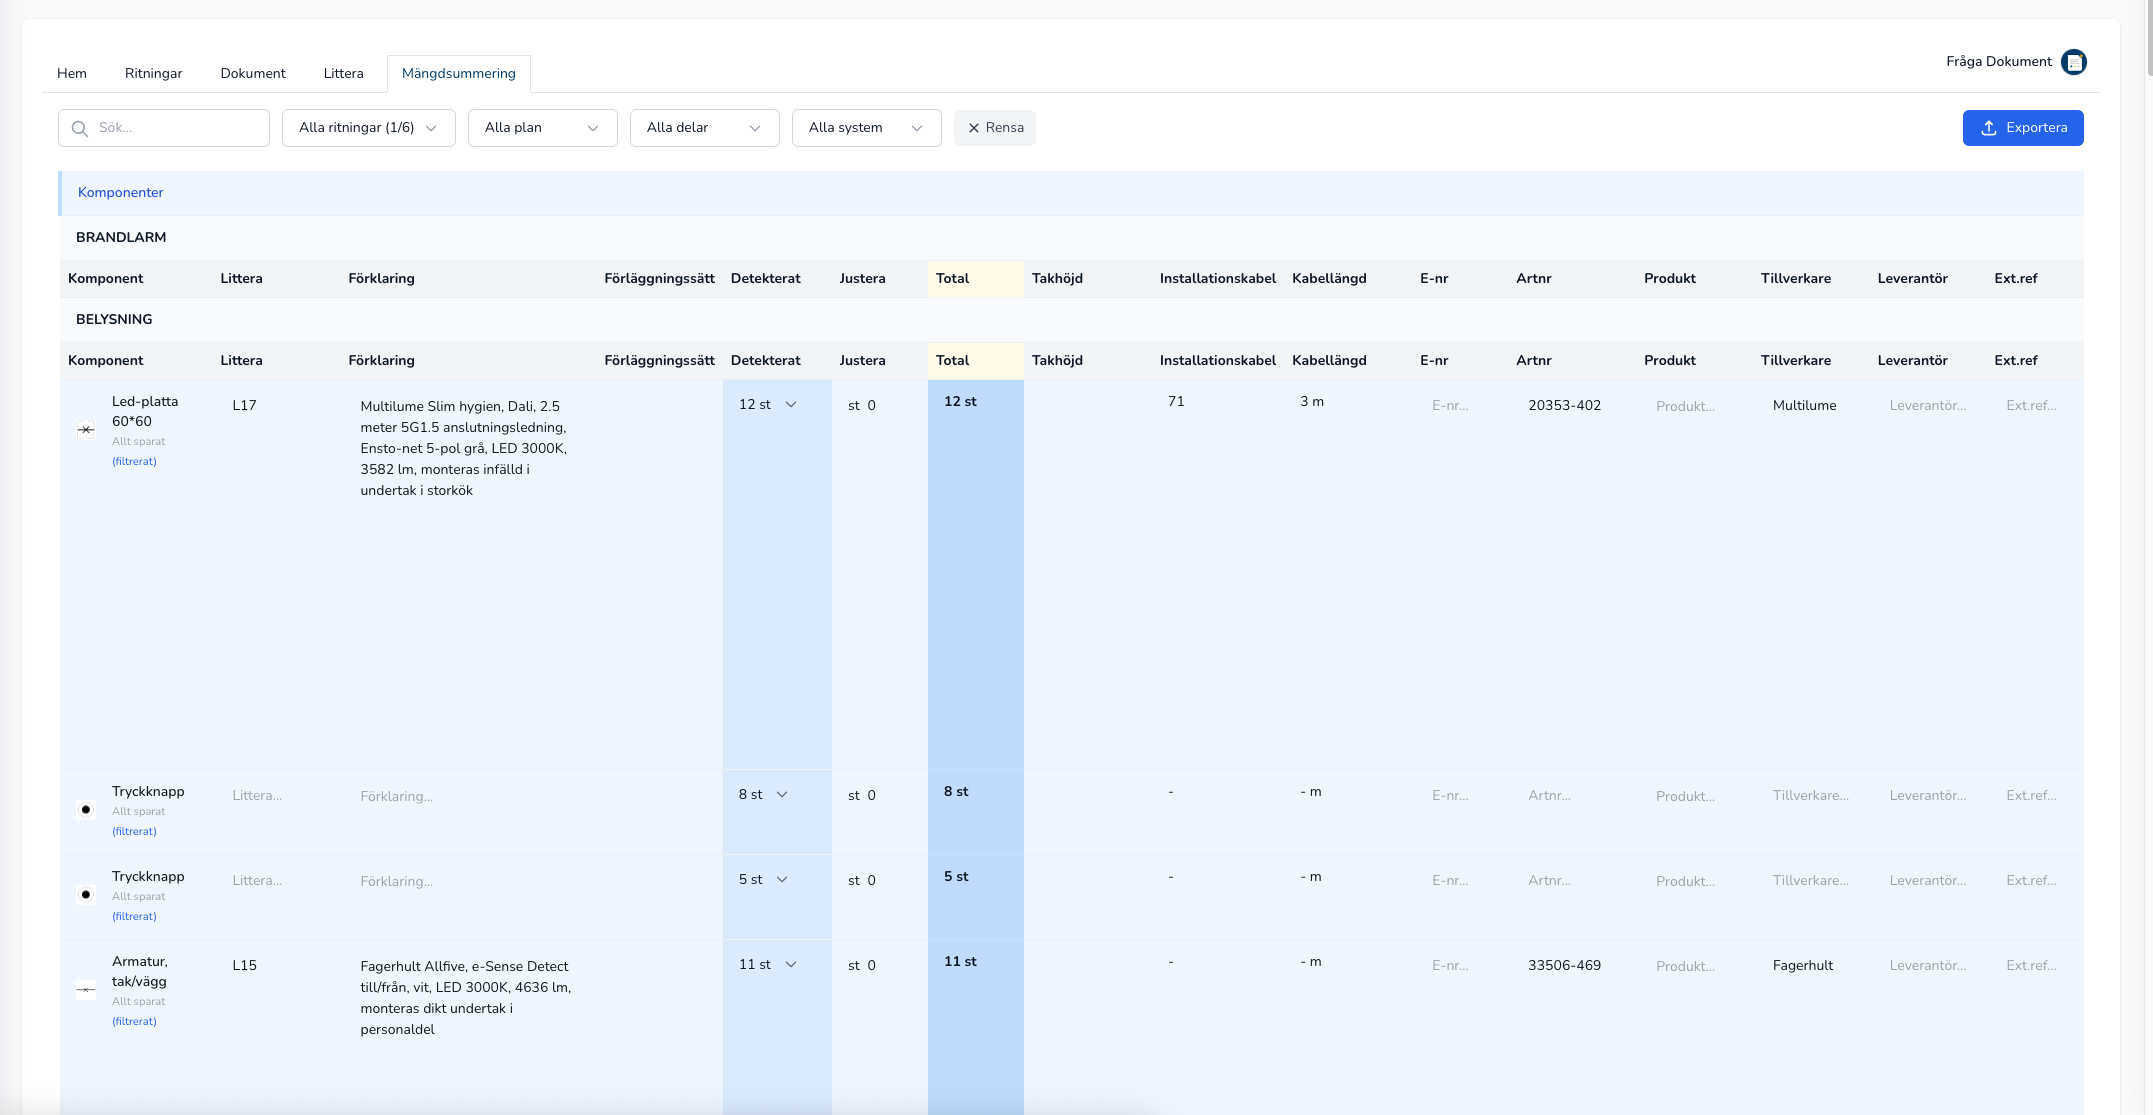Image resolution: width=2153 pixels, height=1115 pixels.
Task: Click the X icon in Rensa
Action: coord(973,128)
